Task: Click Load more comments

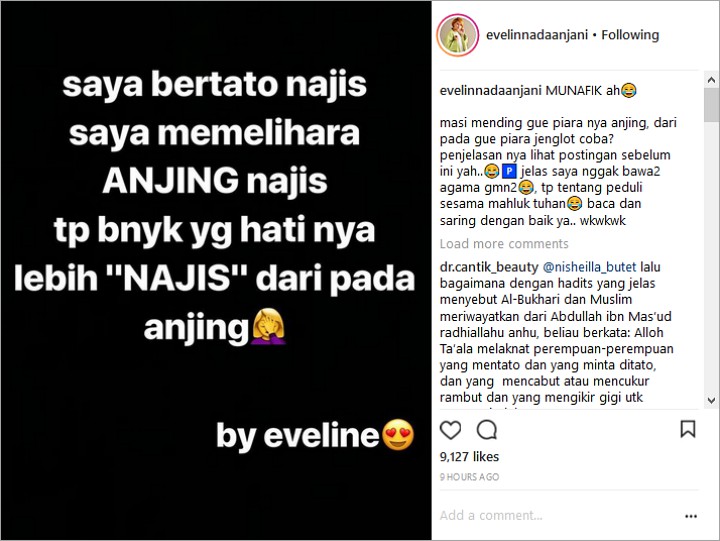Action: coord(504,243)
